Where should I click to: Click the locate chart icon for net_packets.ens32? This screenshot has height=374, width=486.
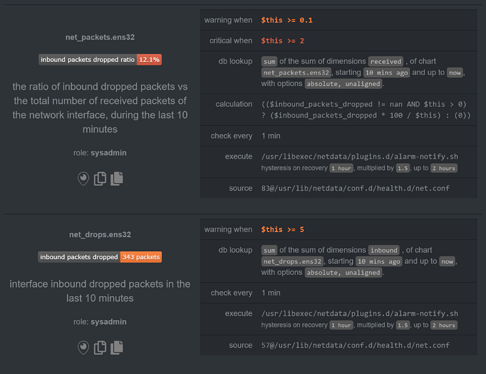point(83,179)
